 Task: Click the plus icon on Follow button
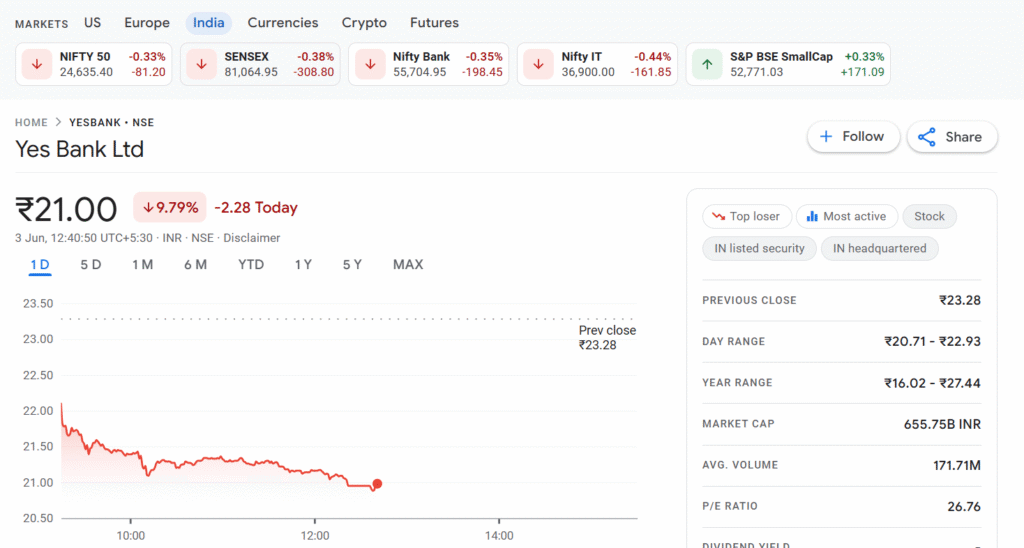[826, 137]
